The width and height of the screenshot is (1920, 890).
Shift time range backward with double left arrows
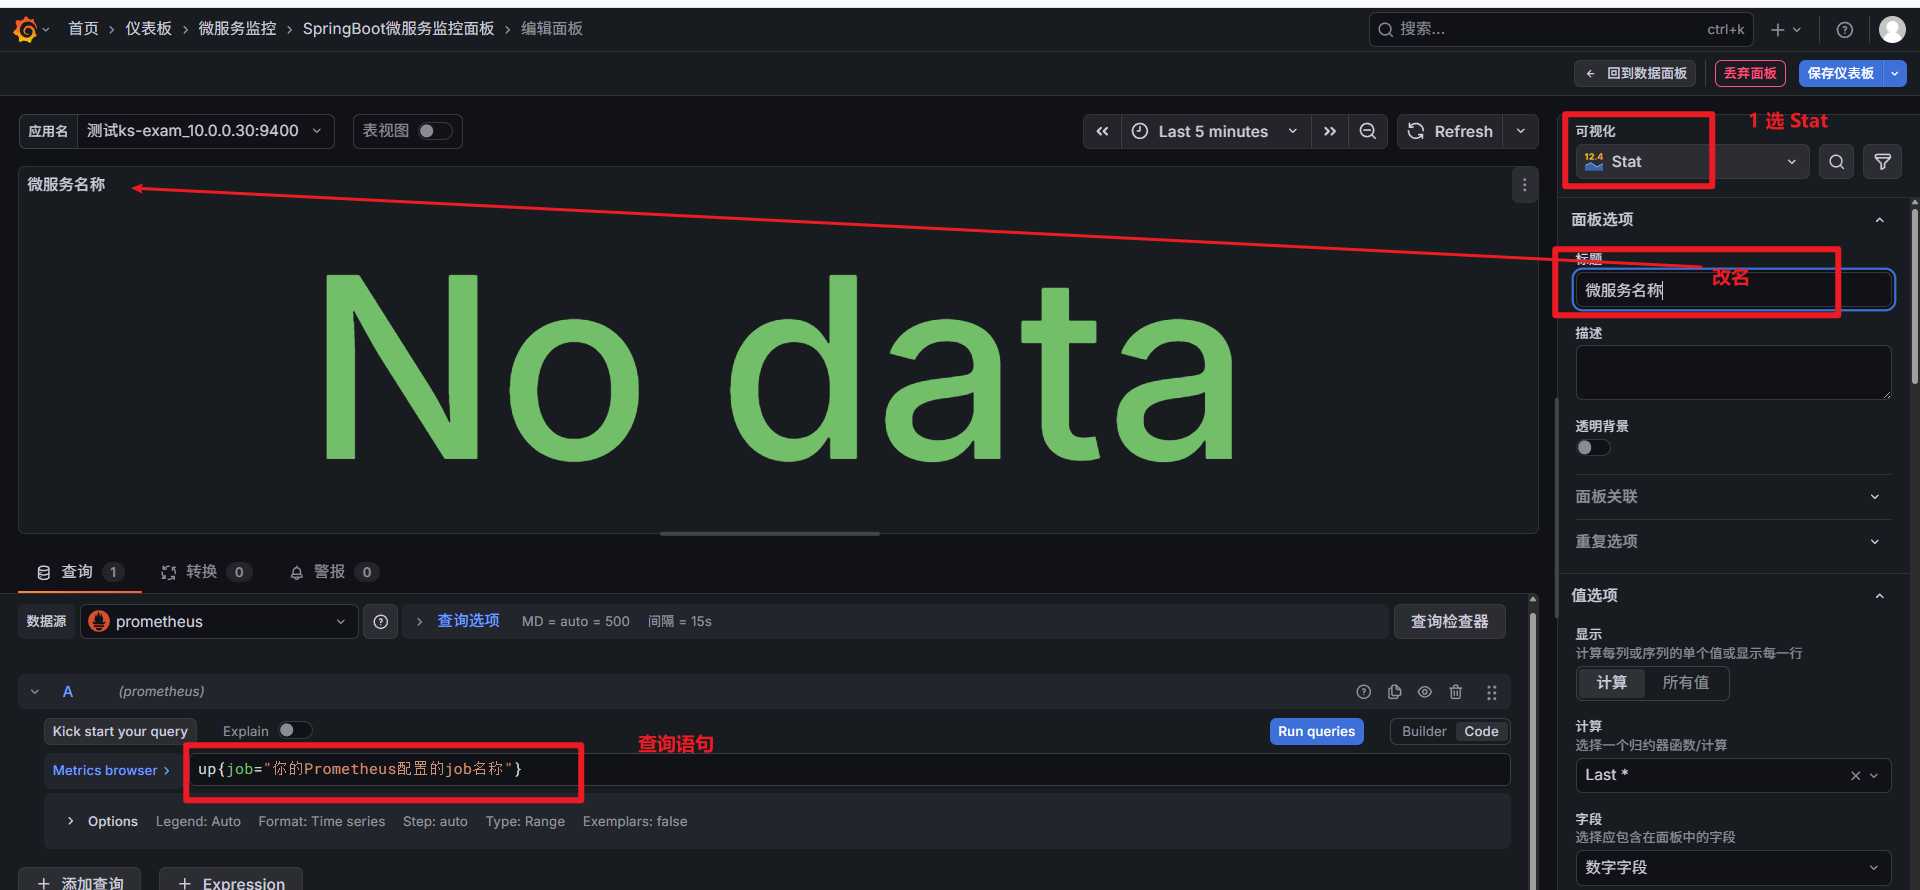coord(1102,131)
